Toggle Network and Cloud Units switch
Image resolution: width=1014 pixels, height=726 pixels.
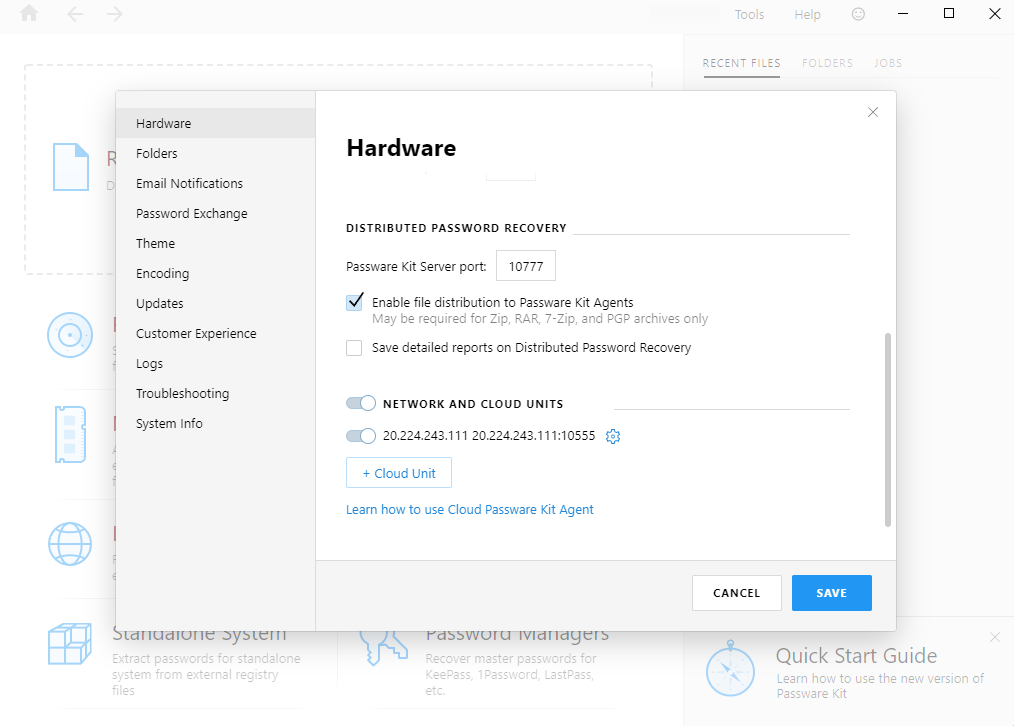(361, 403)
